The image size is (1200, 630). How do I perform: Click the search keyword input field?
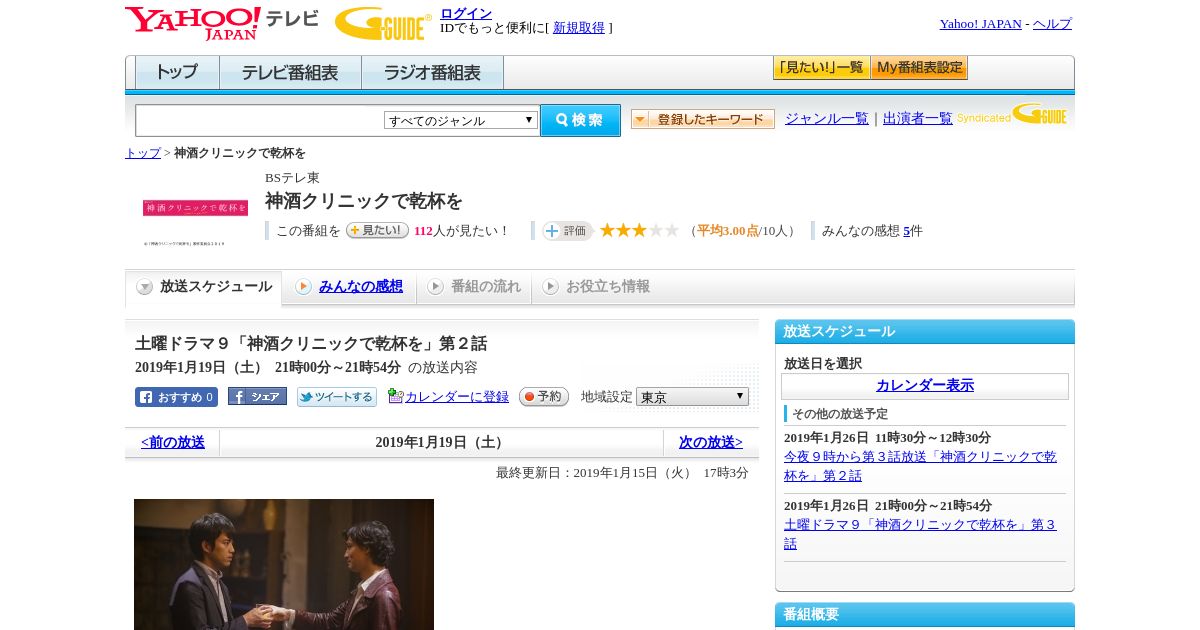[x=260, y=120]
